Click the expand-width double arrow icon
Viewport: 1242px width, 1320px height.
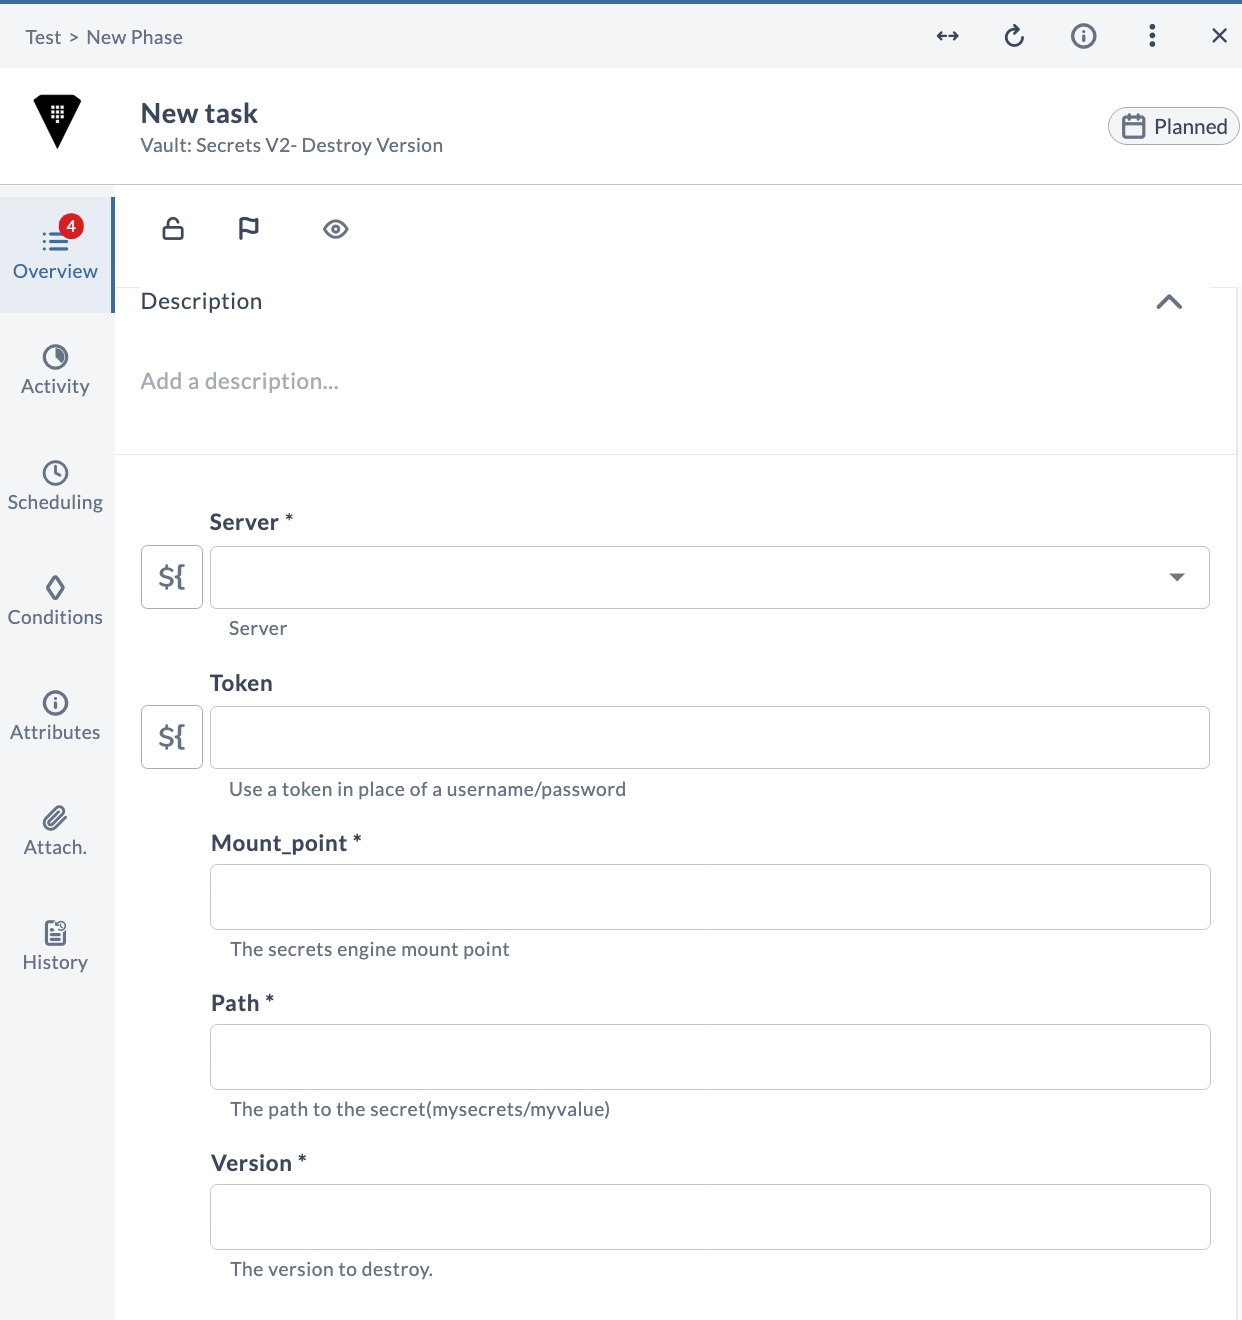(947, 37)
